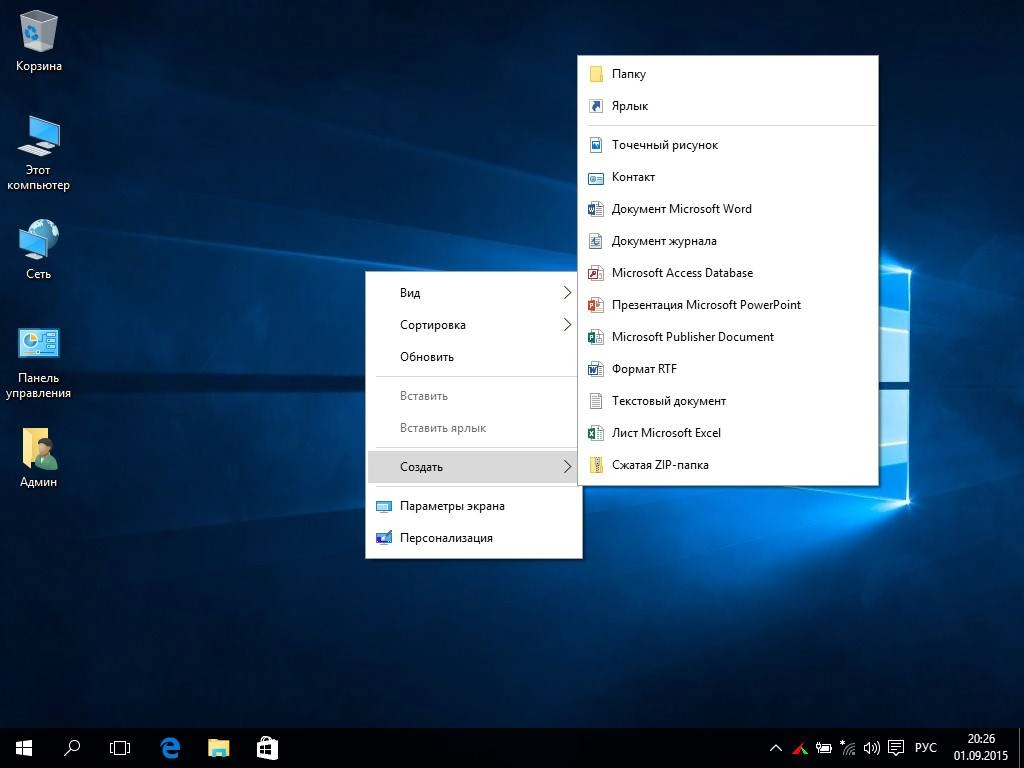Switch the РУС input language indicator
1024x768 pixels.
925,748
